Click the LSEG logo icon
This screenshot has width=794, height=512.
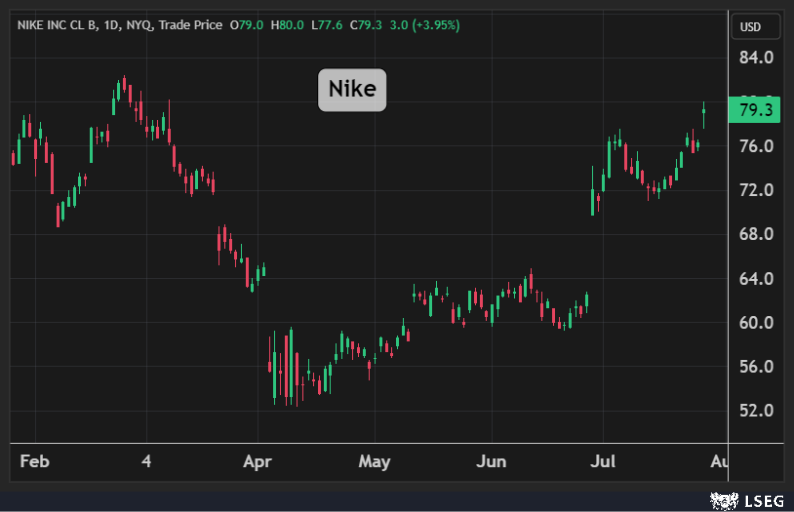tap(724, 498)
